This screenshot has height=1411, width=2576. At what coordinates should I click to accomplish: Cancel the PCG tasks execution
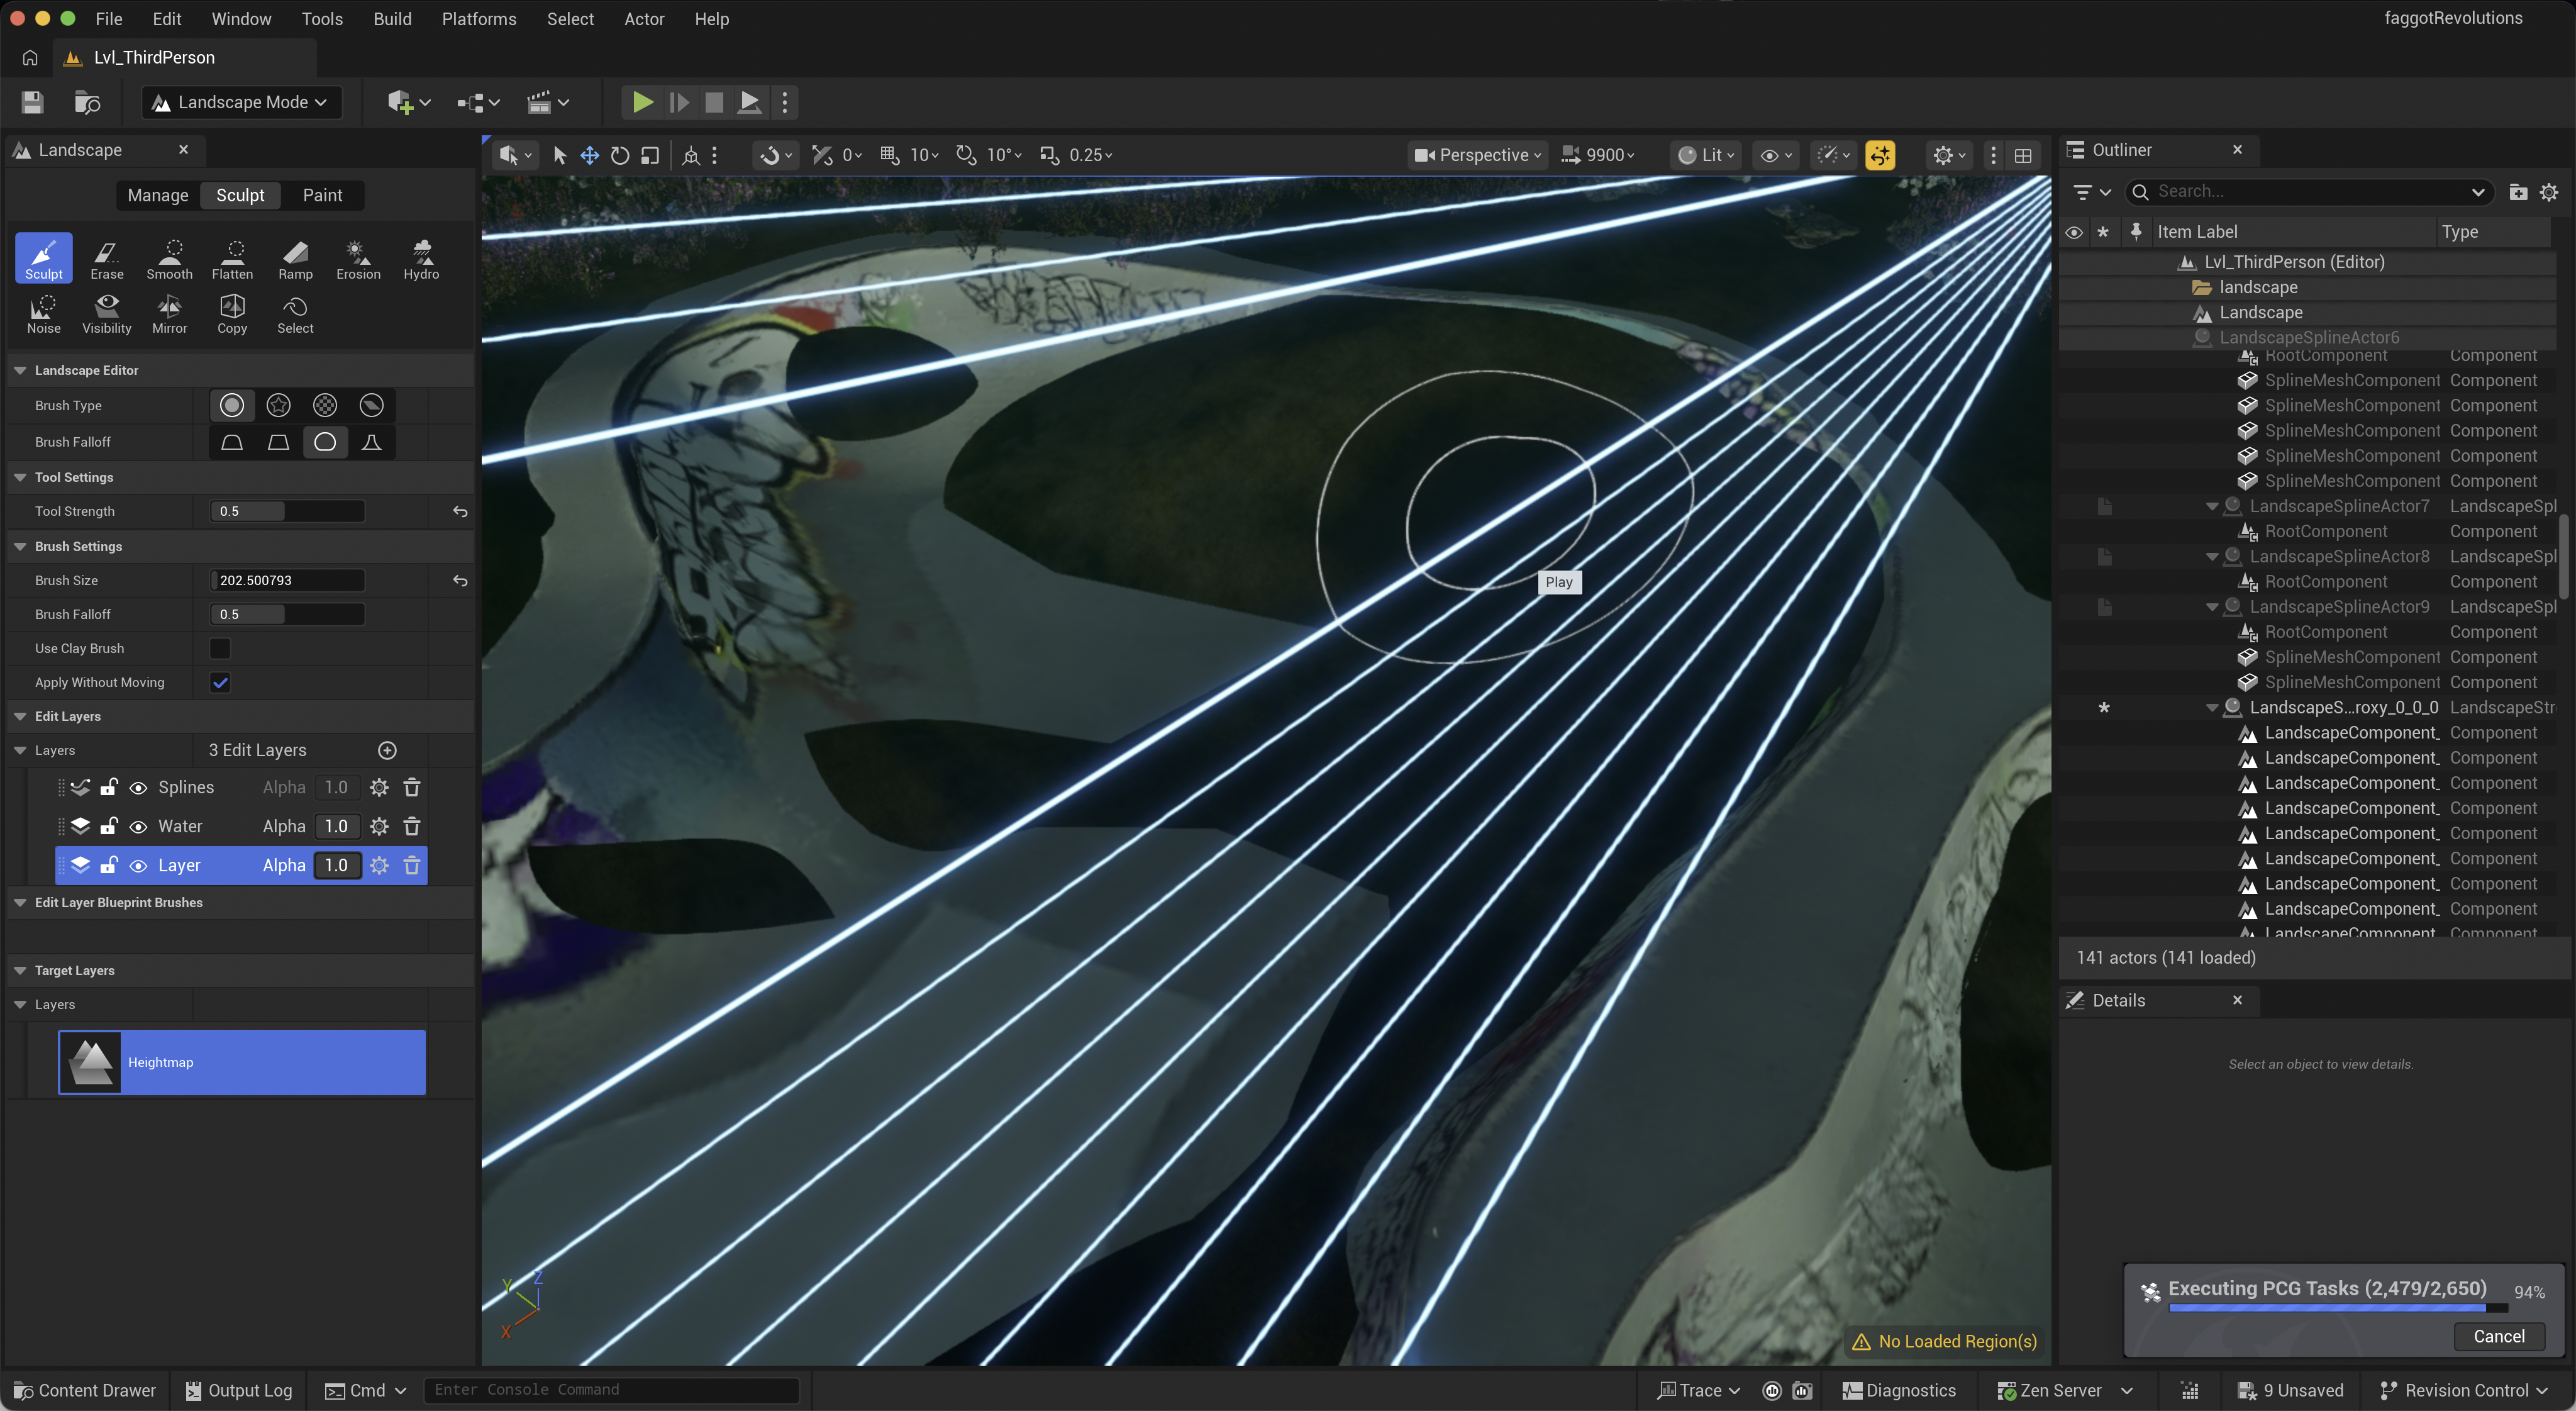click(x=2499, y=1337)
